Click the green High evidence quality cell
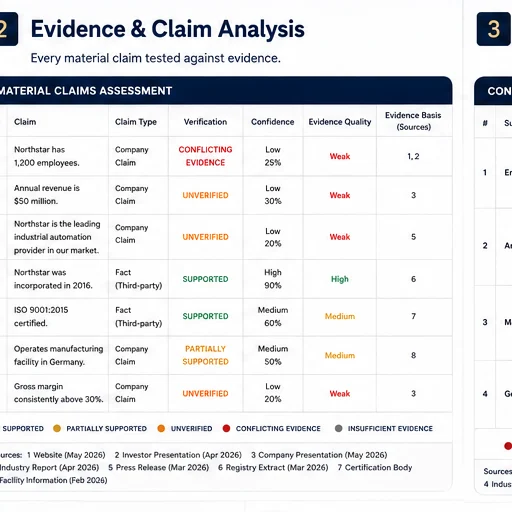The image size is (512, 512). click(x=340, y=279)
